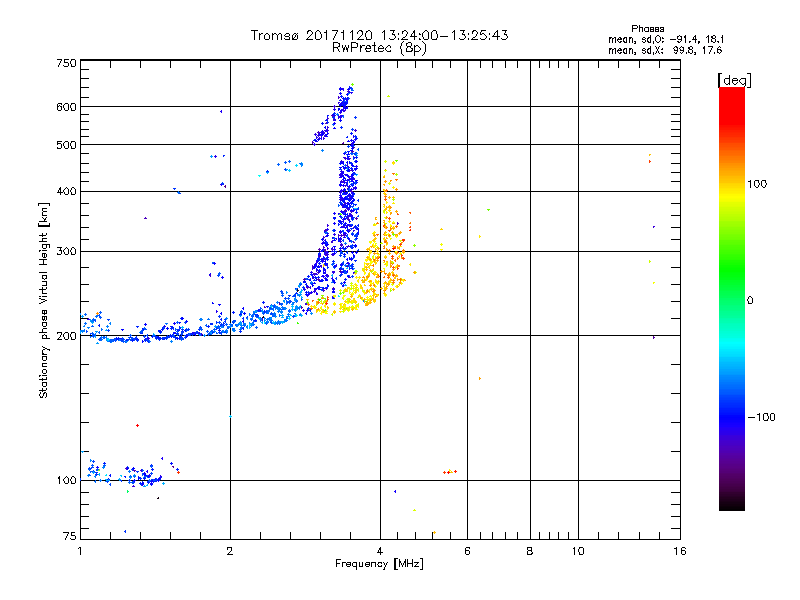Click the 'mean, sd,O: -91.4, 18.1' statistic

pyautogui.click(x=666, y=39)
